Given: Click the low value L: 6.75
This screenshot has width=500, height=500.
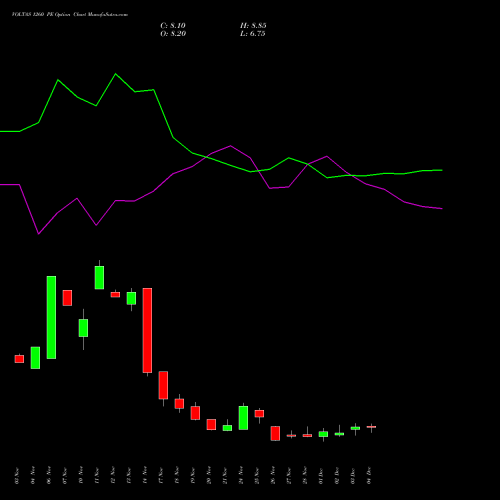Looking at the screenshot, I should (253, 34).
